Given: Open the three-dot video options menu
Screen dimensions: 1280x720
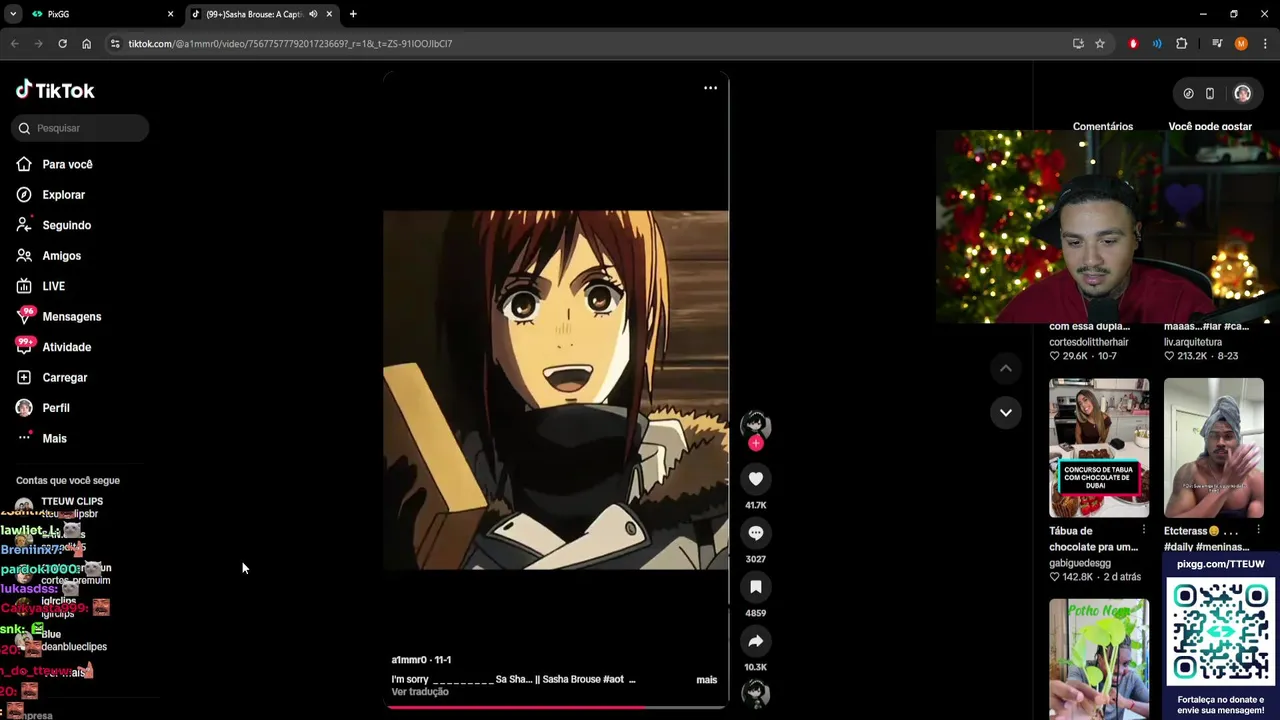Looking at the screenshot, I should click(x=710, y=88).
